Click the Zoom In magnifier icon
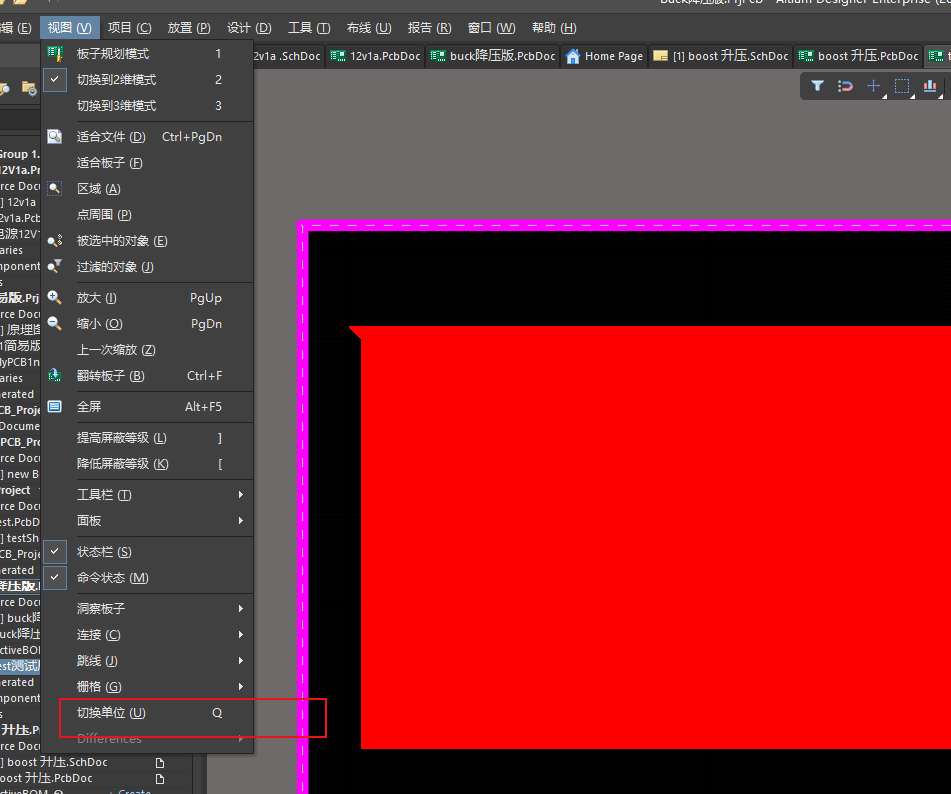 tap(55, 297)
